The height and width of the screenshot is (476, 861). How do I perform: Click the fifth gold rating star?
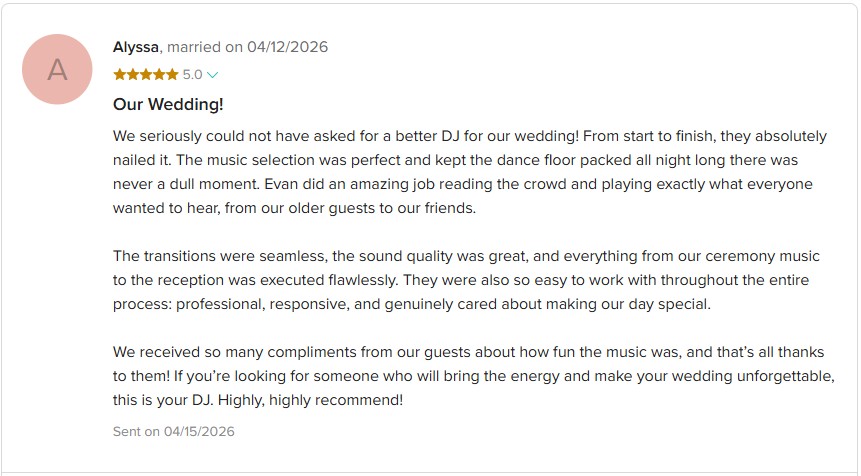172,75
